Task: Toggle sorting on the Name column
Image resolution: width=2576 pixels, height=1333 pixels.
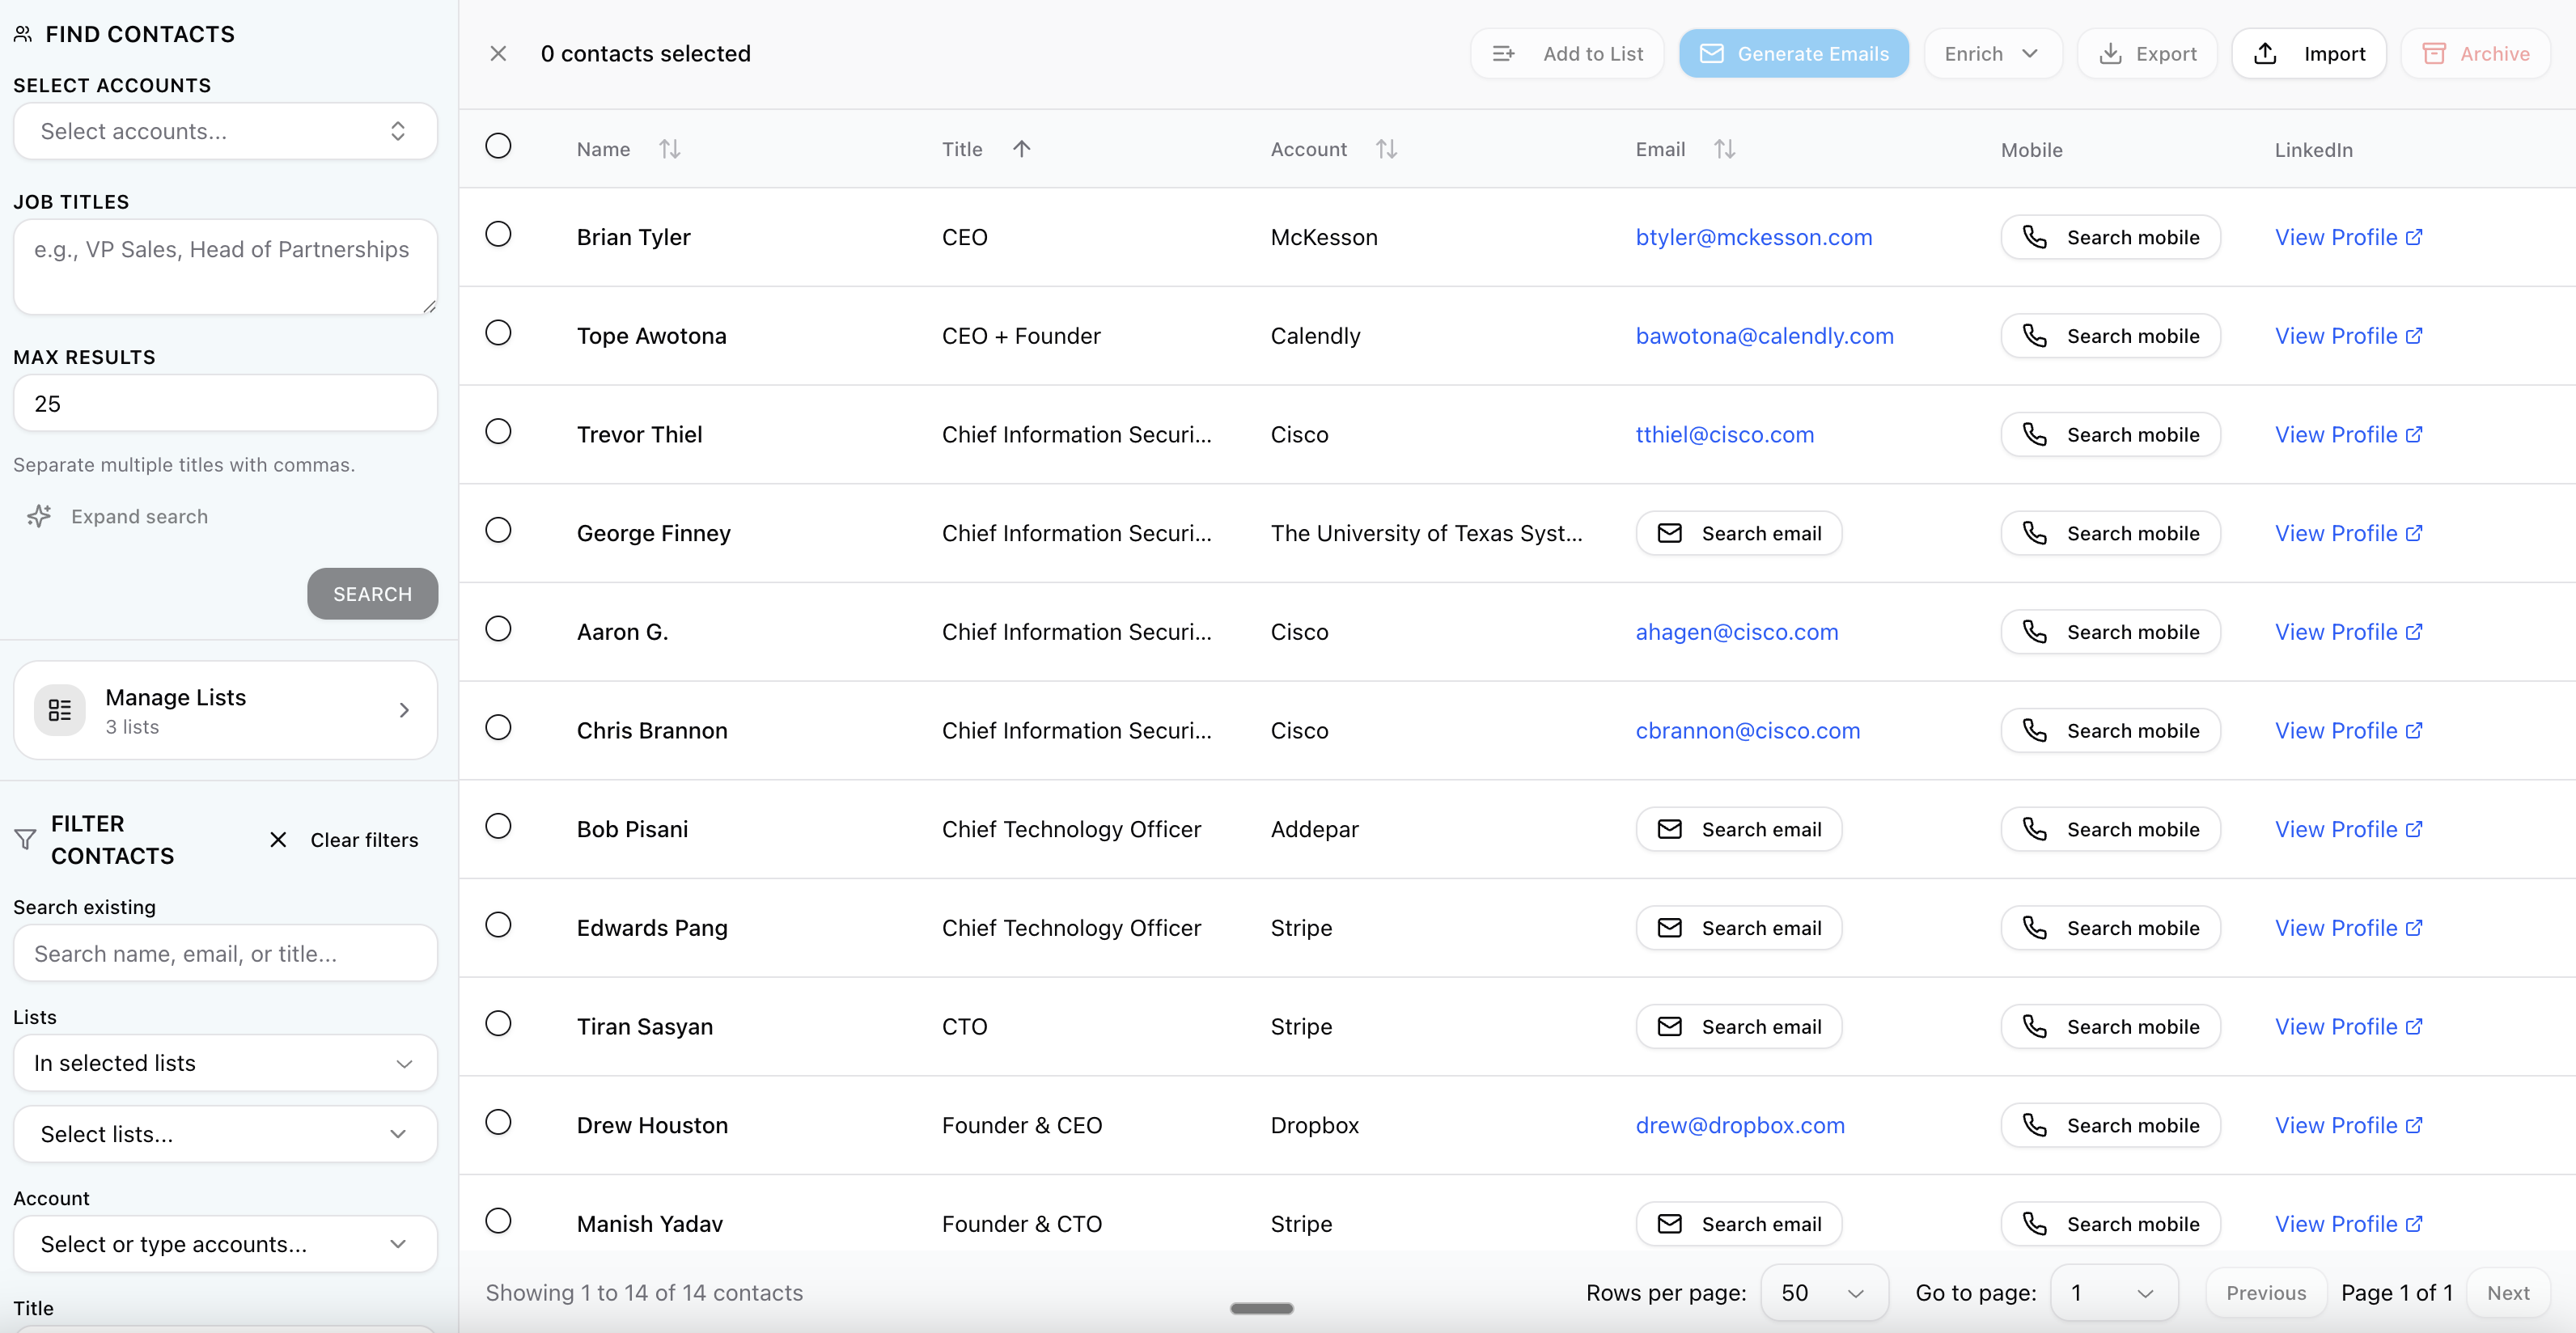Action: (x=669, y=148)
